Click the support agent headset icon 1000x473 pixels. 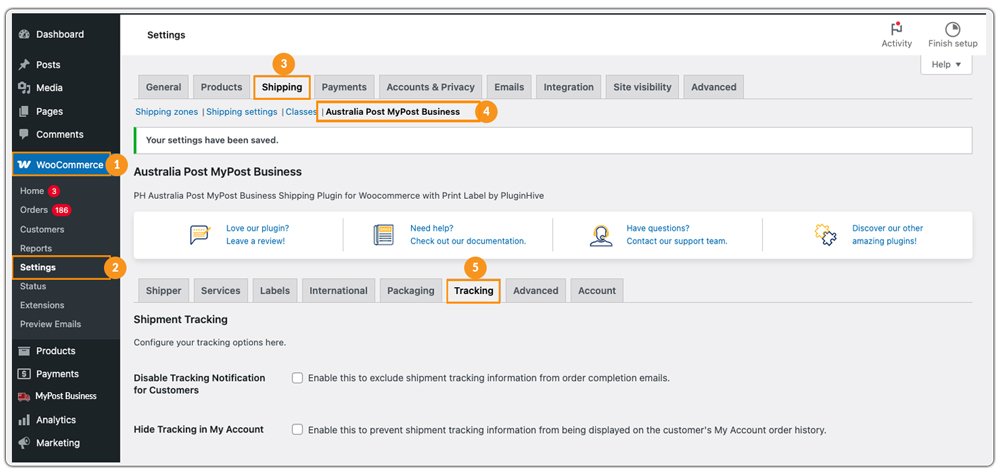click(x=601, y=235)
